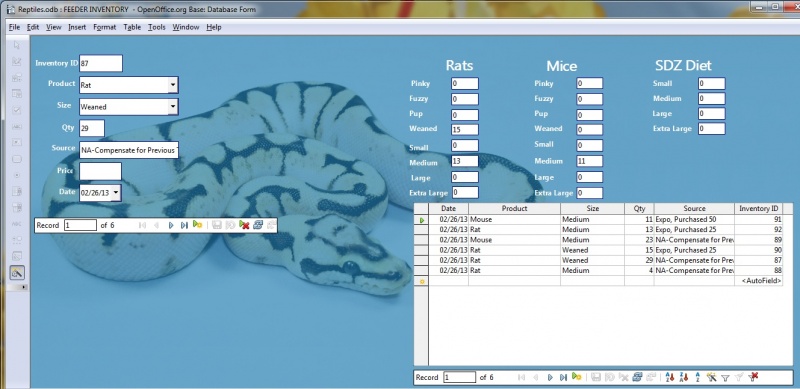
Task: Open the Format menu
Action: click(105, 27)
